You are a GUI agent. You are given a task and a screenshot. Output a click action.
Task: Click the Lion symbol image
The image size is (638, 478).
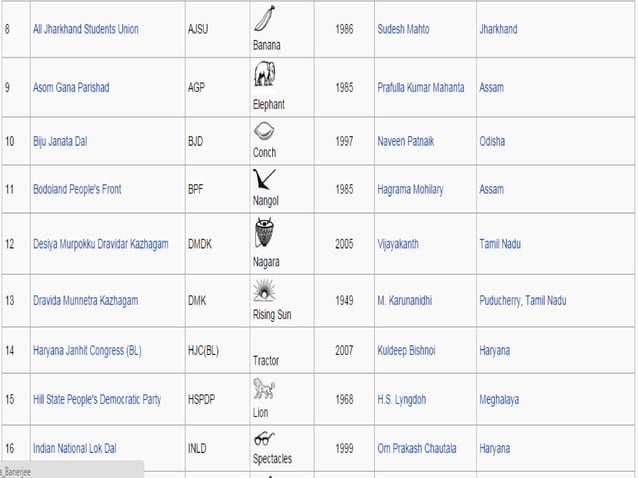[x=264, y=388]
